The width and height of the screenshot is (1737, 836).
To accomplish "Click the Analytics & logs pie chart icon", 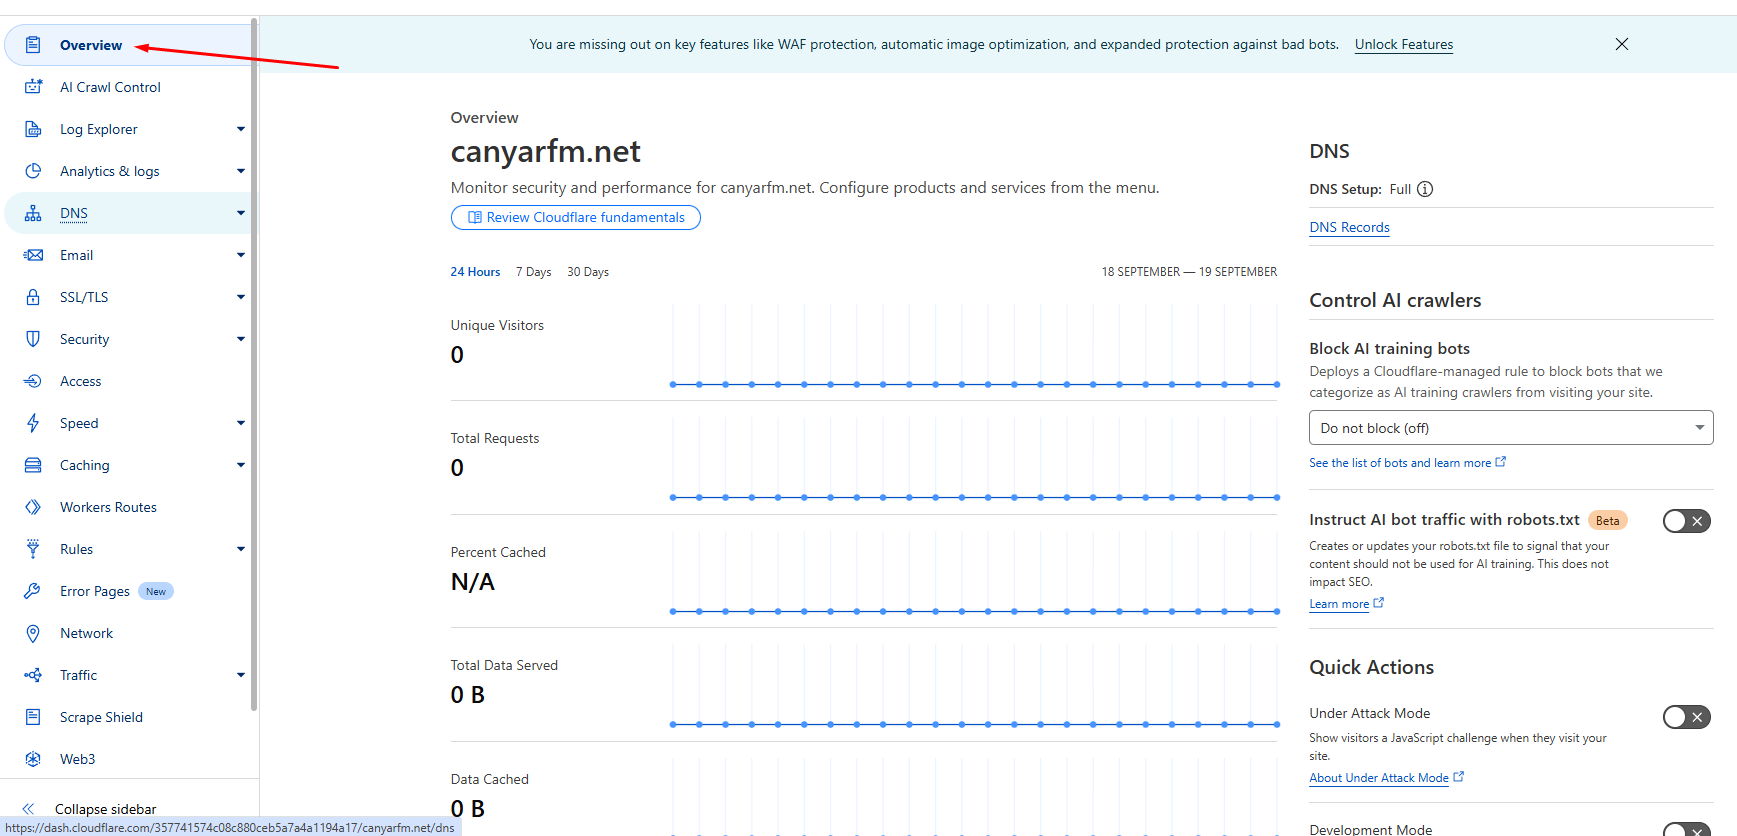I will [33, 171].
